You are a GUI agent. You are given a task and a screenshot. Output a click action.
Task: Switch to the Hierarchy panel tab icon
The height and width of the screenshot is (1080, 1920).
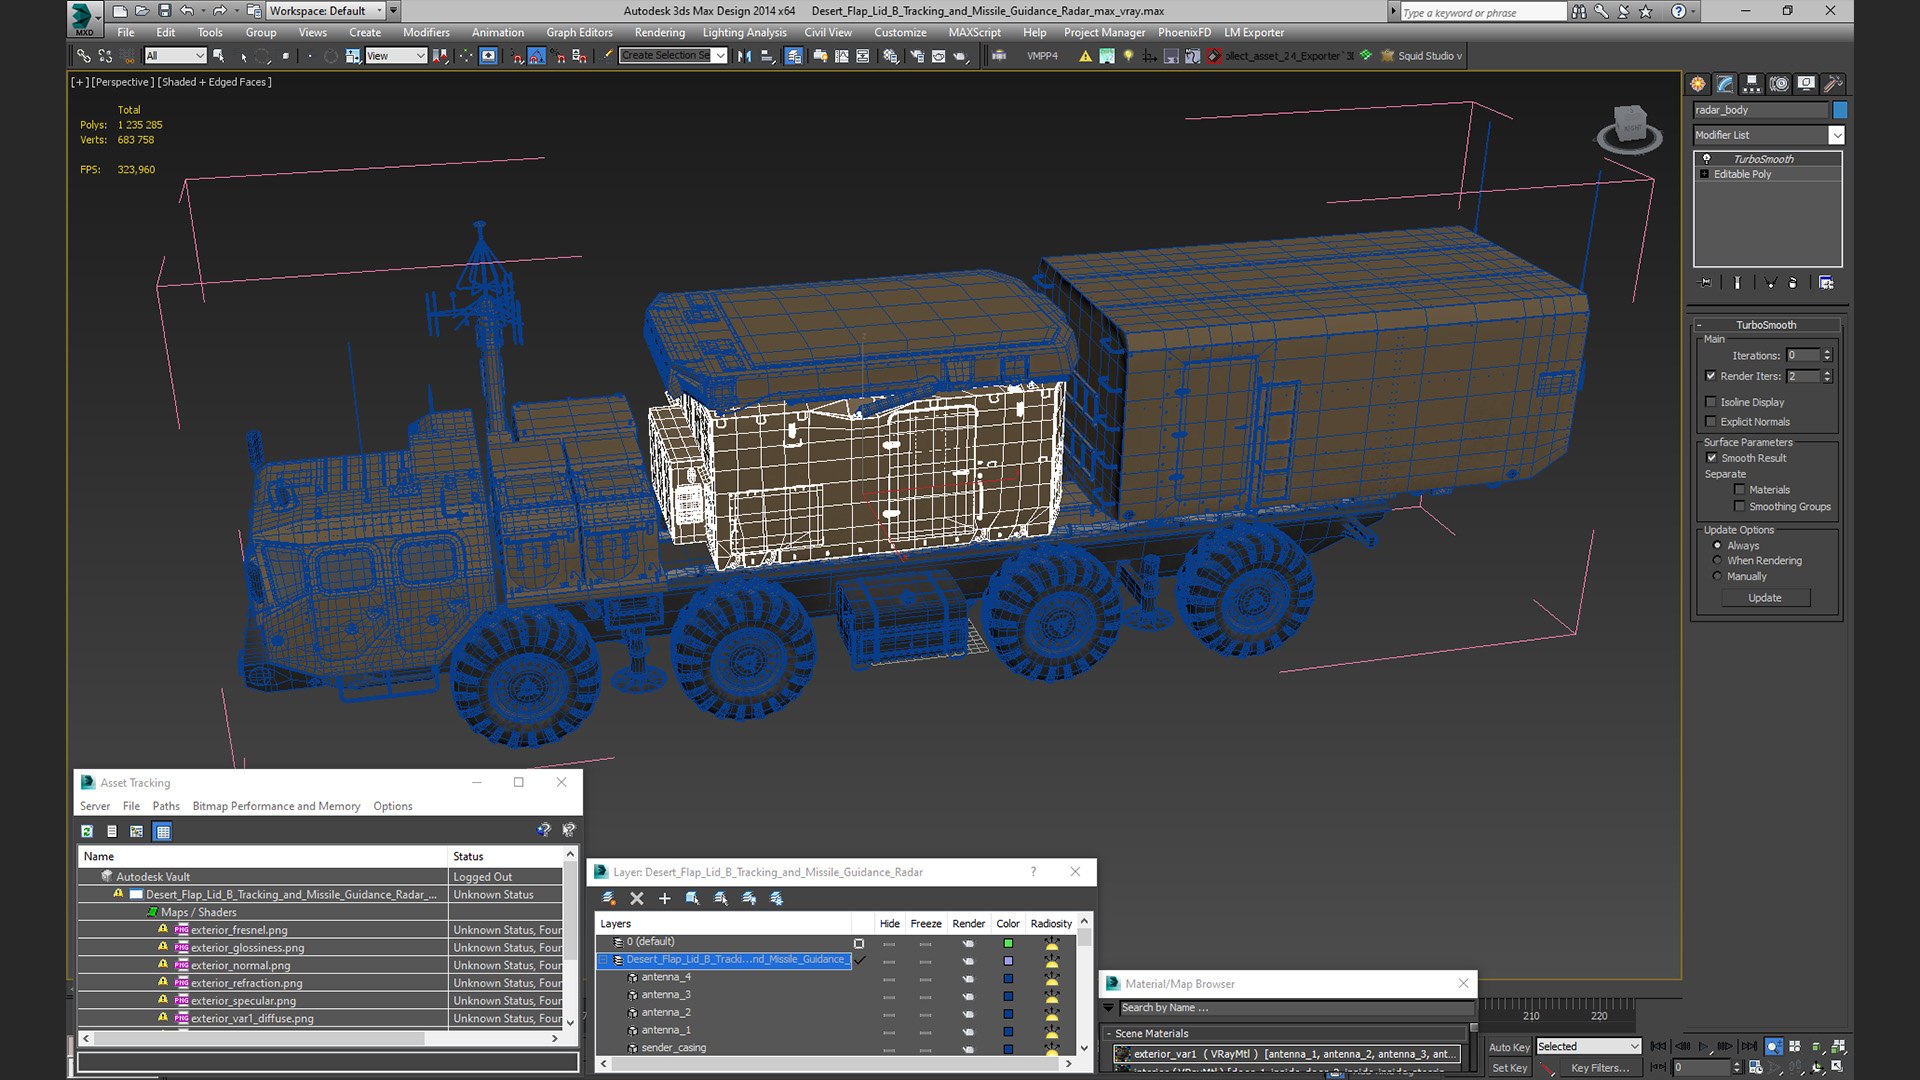pyautogui.click(x=1752, y=84)
